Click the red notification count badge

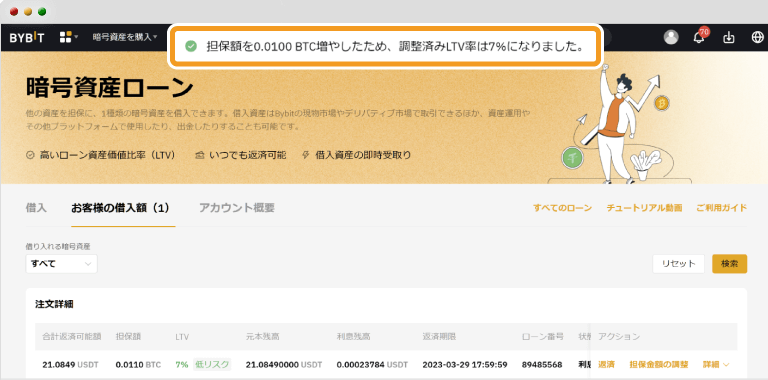point(704,32)
